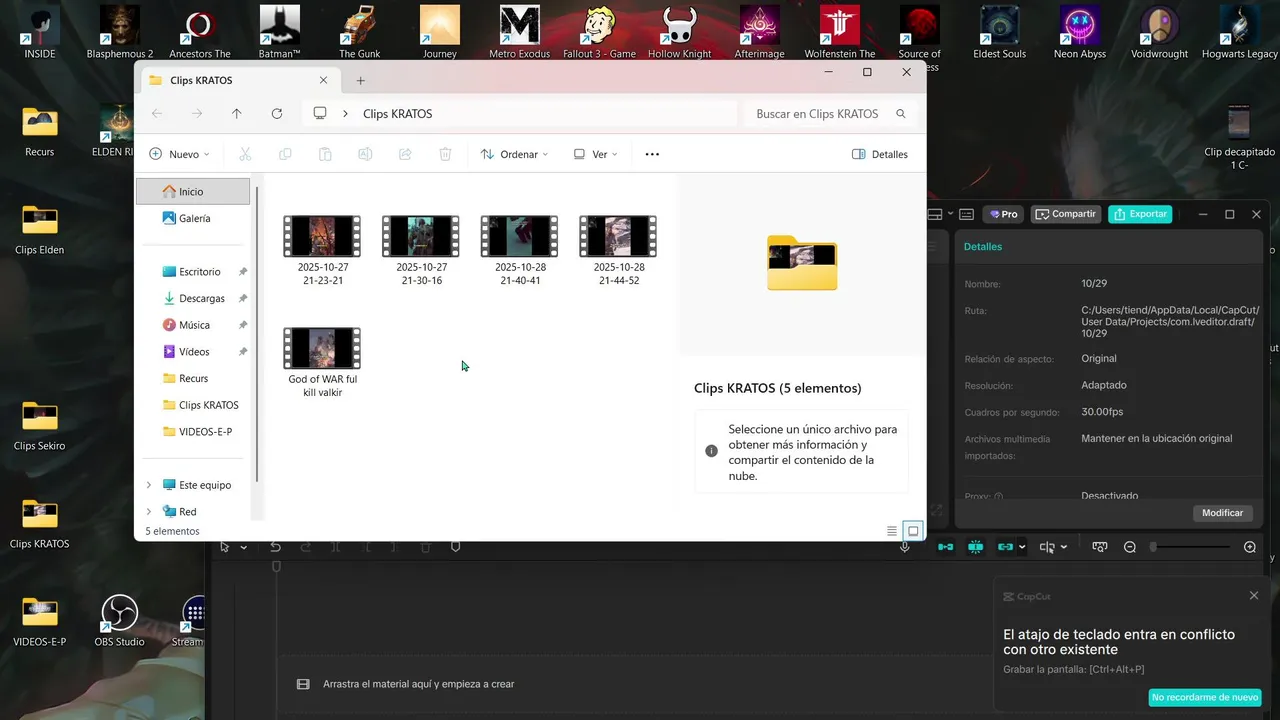
Task: Click the fit-timeline icon left of zoom-out
Action: [1100, 547]
